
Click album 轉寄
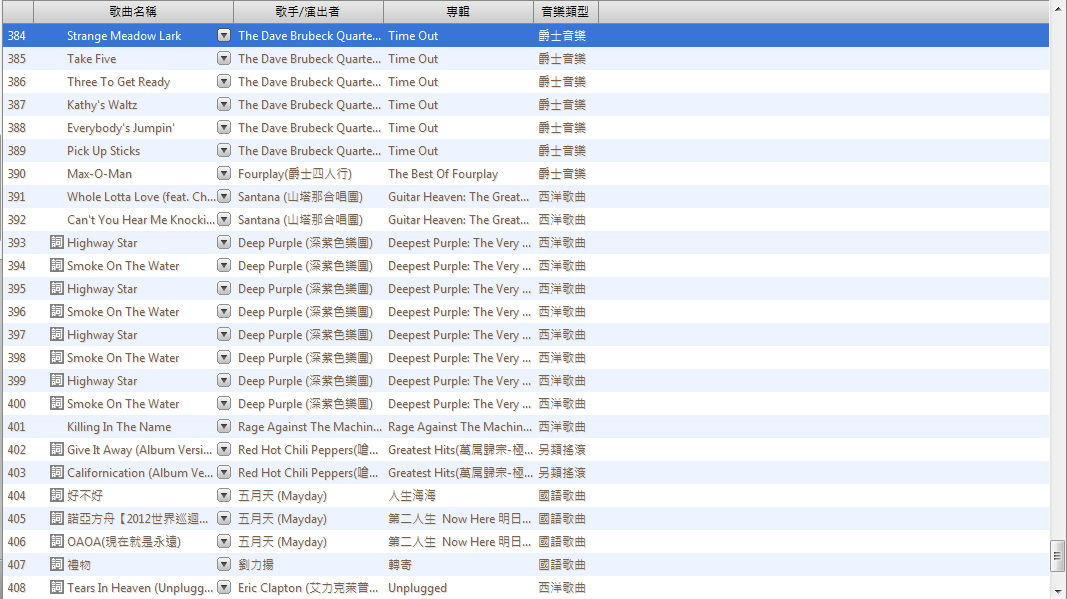pyautogui.click(x=399, y=564)
